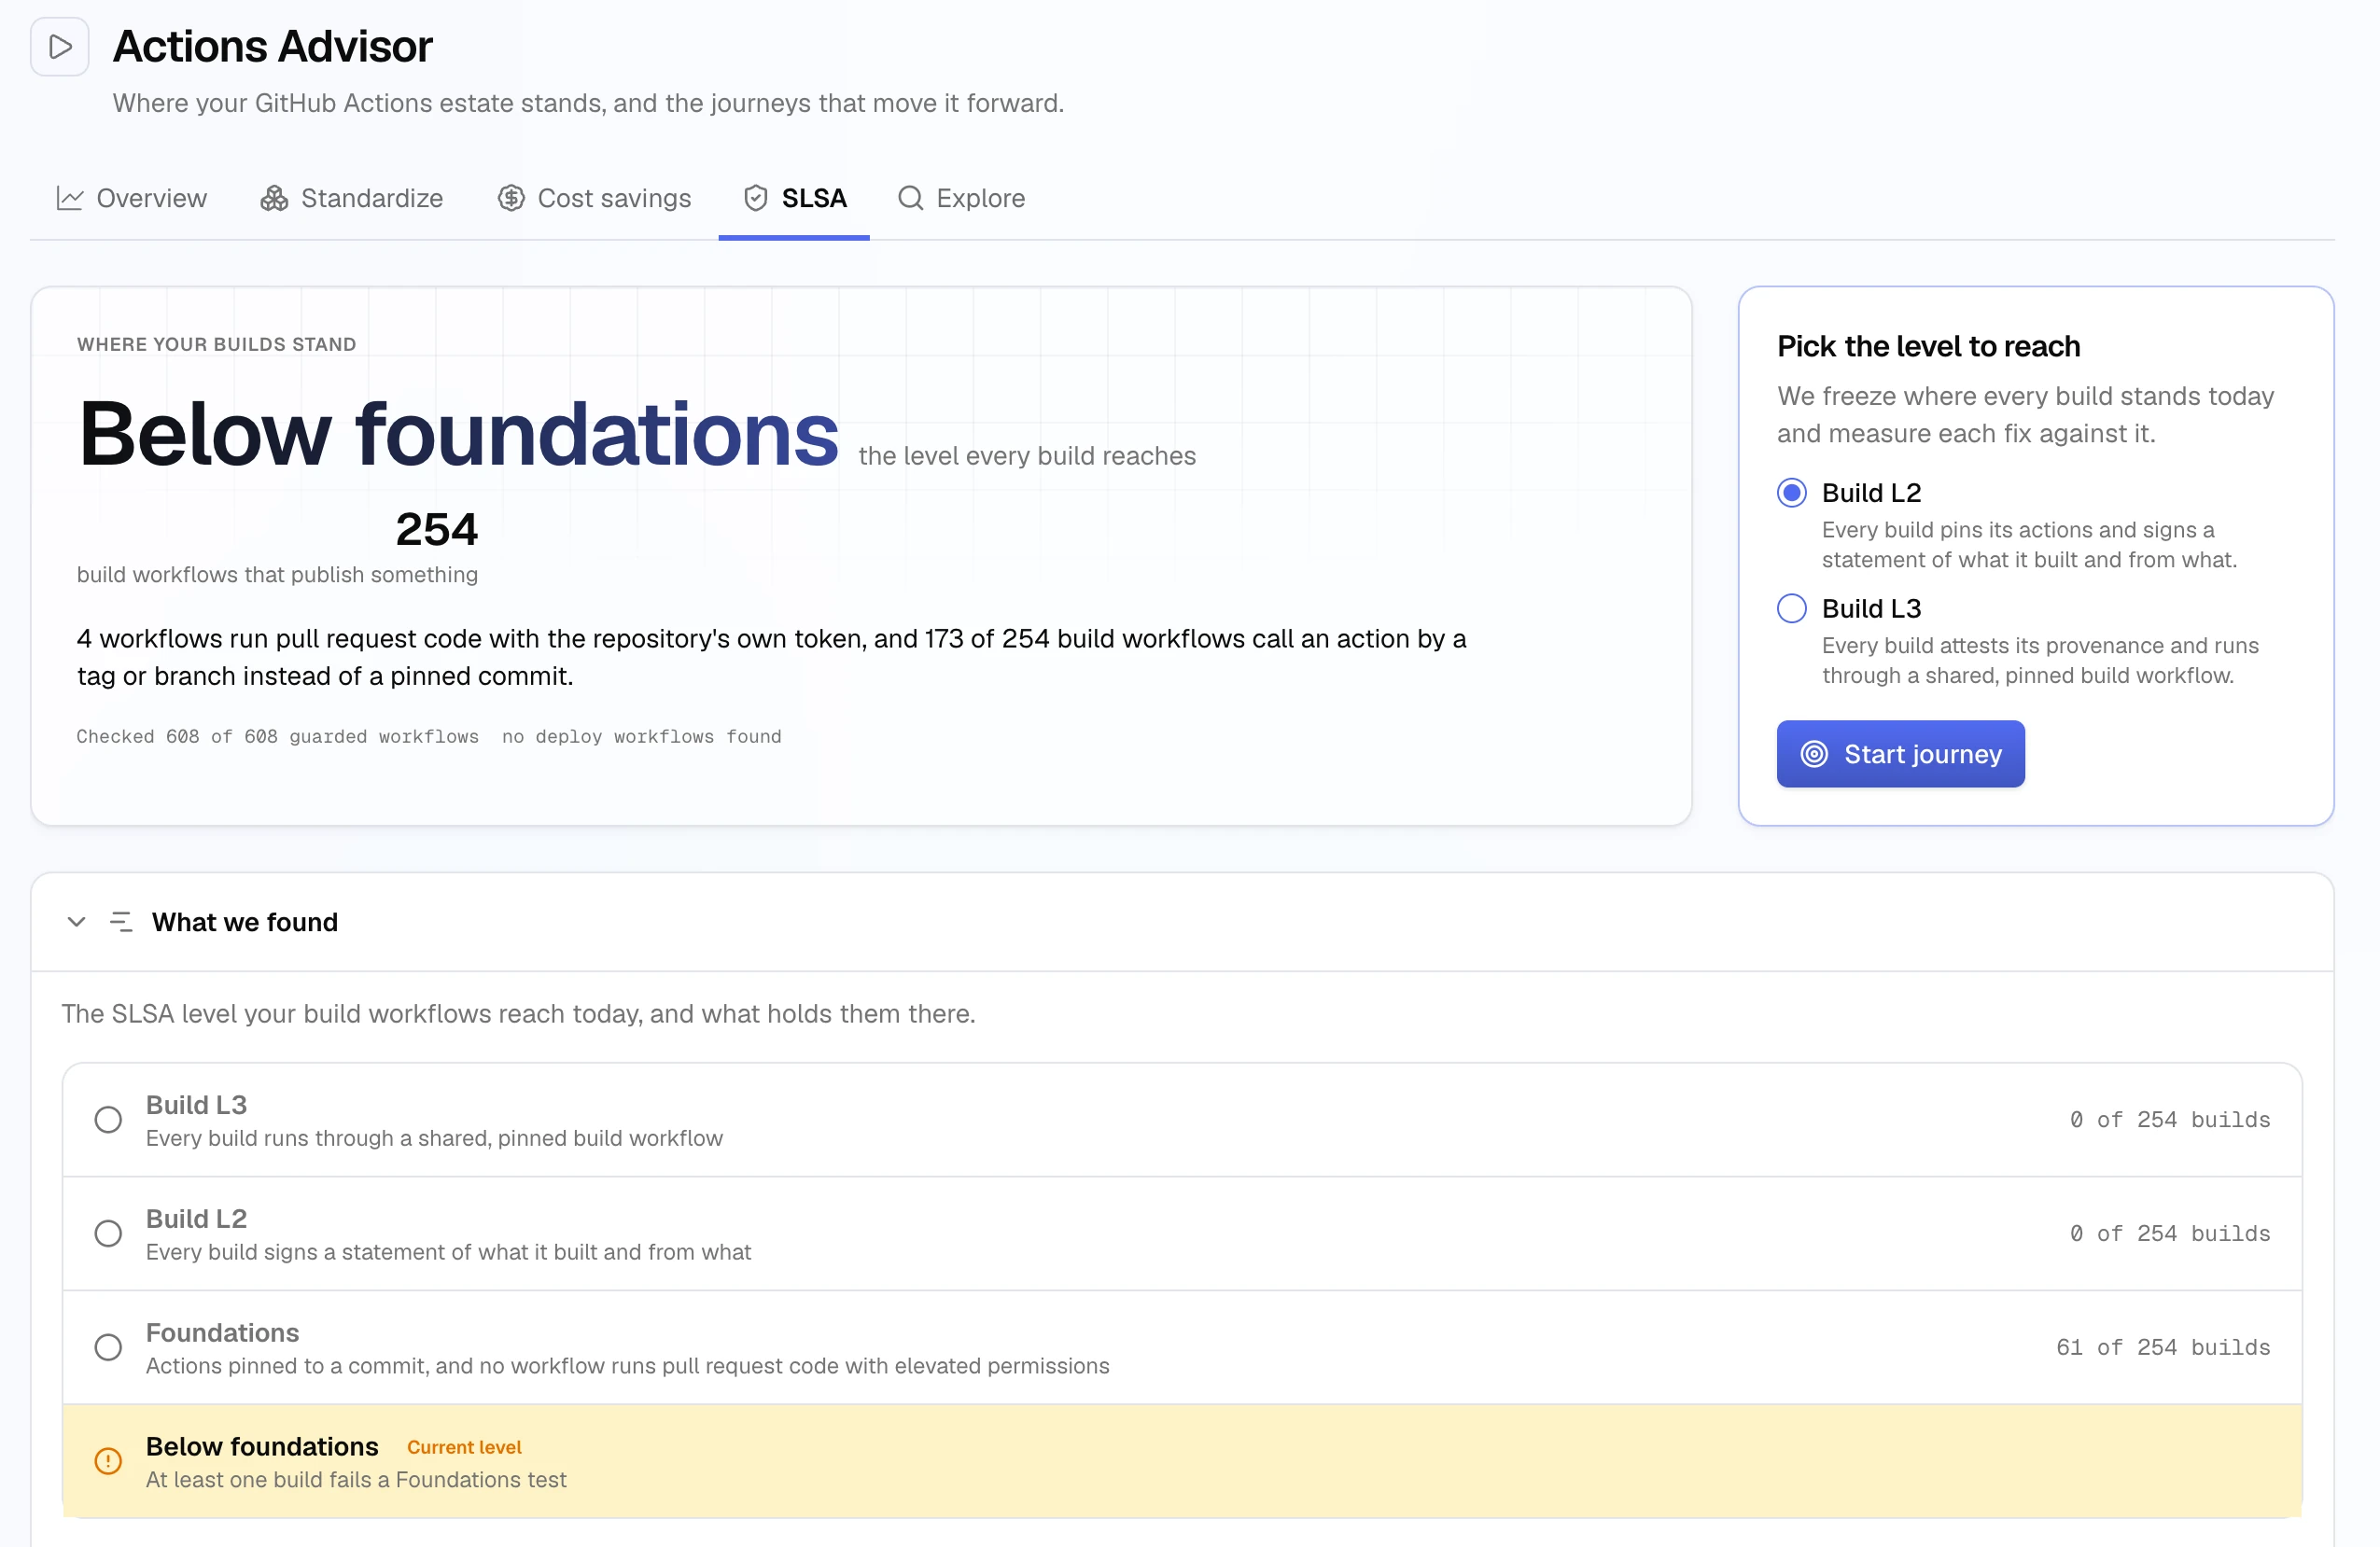Click the '61 of 254 builds' count
Screen dimensions: 2380x1547
click(2163, 1348)
